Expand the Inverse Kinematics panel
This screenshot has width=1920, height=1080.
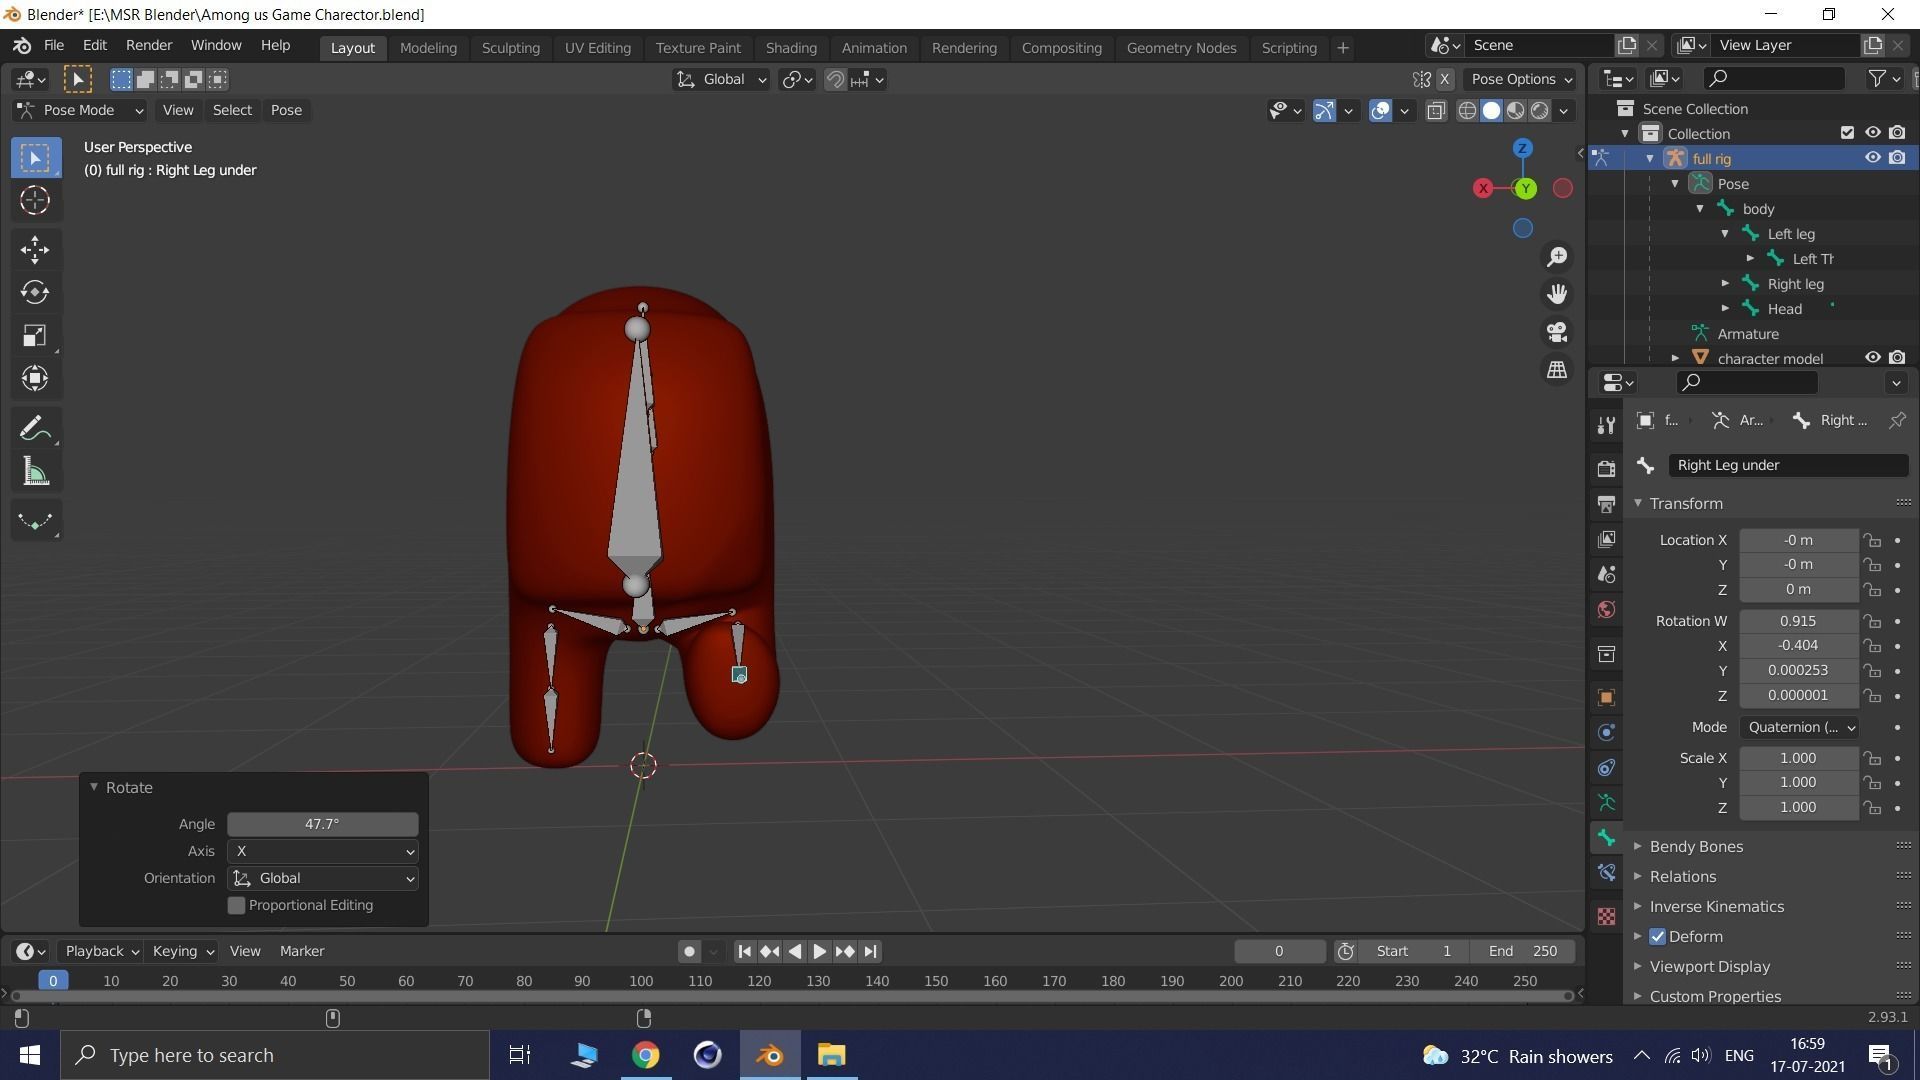(1716, 907)
